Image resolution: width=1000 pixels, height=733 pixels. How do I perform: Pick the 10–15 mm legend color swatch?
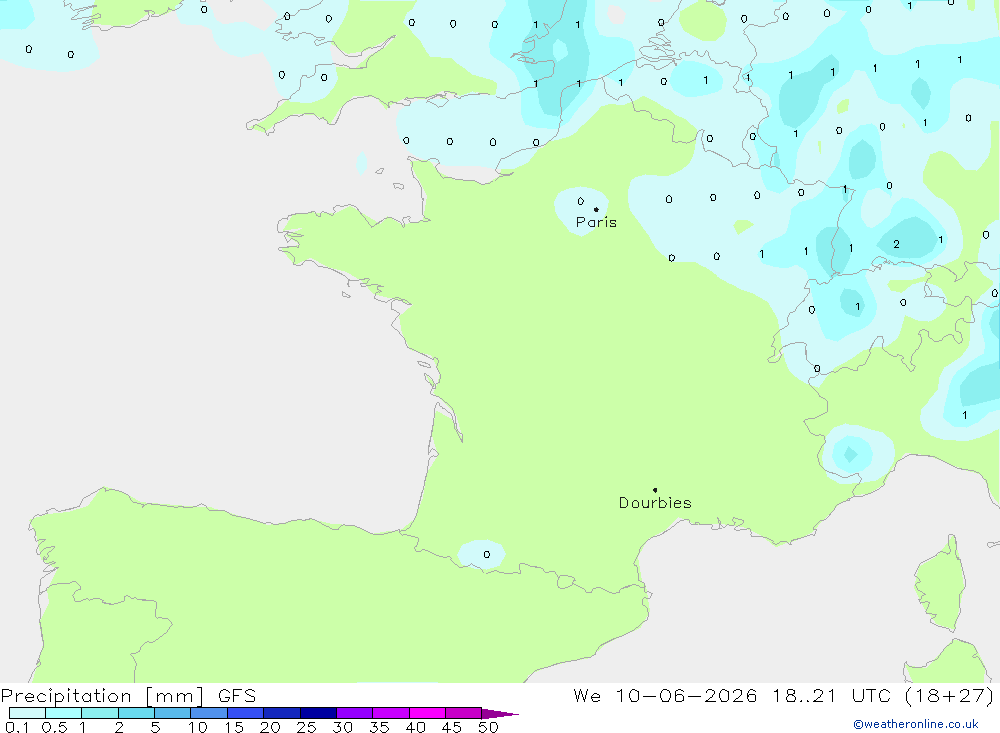point(209,713)
